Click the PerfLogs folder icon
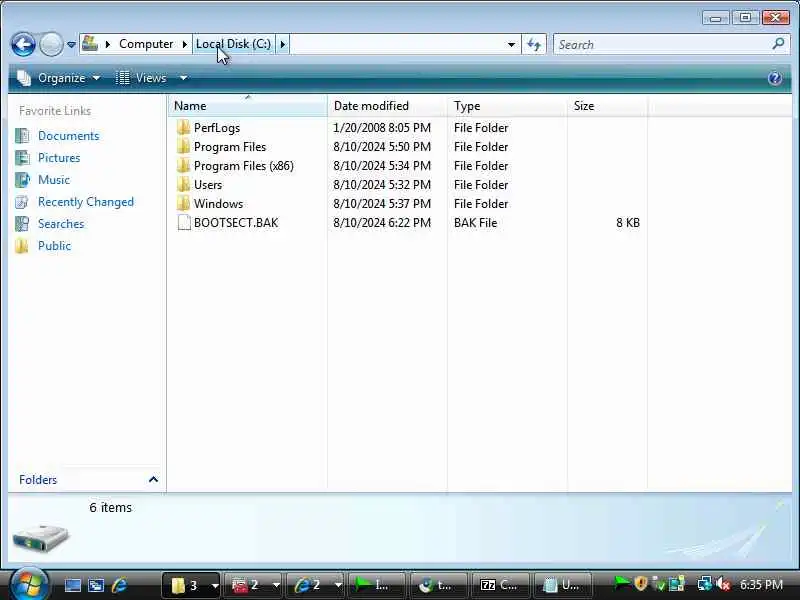 click(x=183, y=128)
